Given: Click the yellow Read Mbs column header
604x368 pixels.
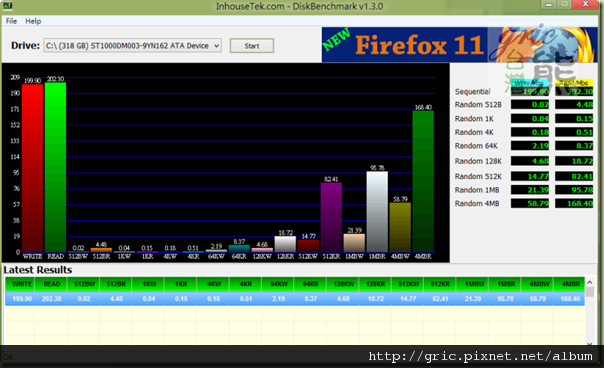Looking at the screenshot, I should pyautogui.click(x=574, y=83).
